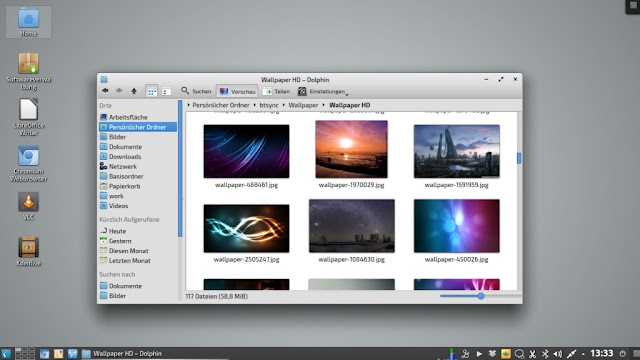Click the file view vertical scrollbar handle
The height and width of the screenshot is (360, 640).
click(x=519, y=158)
